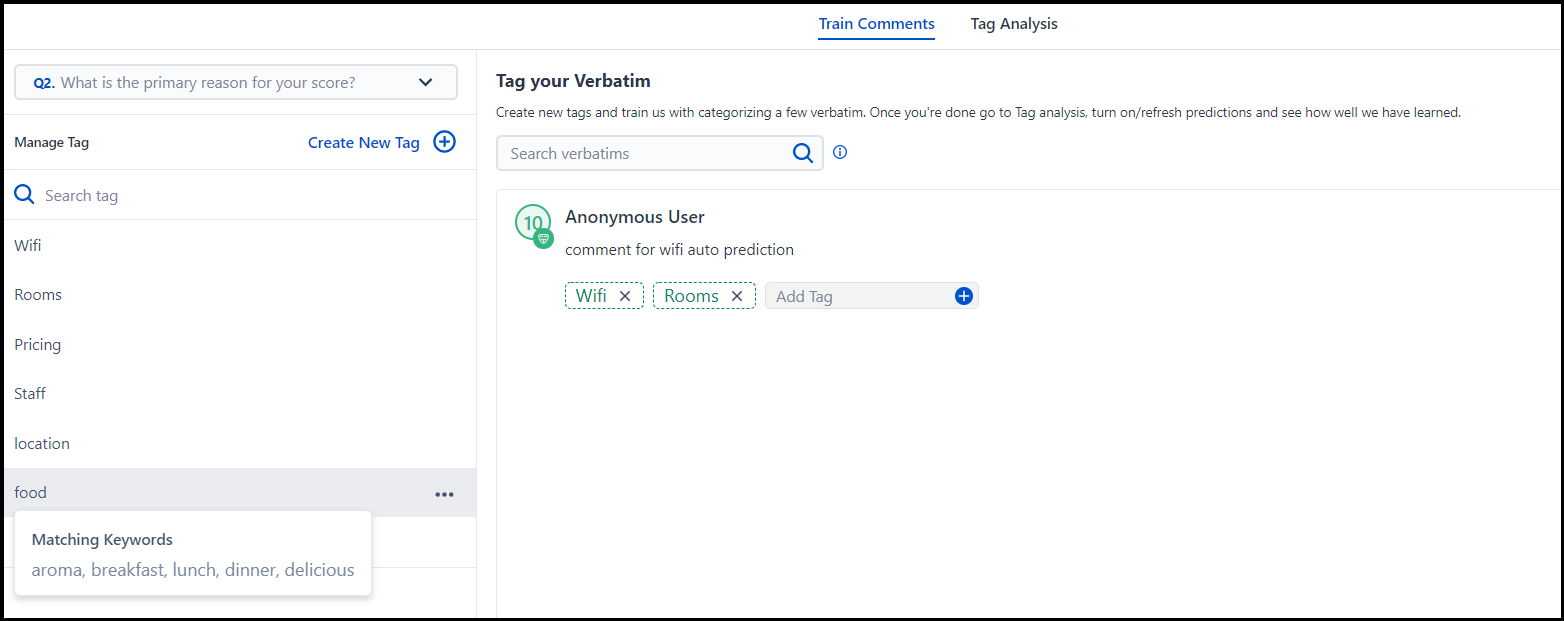Image resolution: width=1564 pixels, height=621 pixels.
Task: Remove the Wifi tag from comment
Action: pos(625,296)
